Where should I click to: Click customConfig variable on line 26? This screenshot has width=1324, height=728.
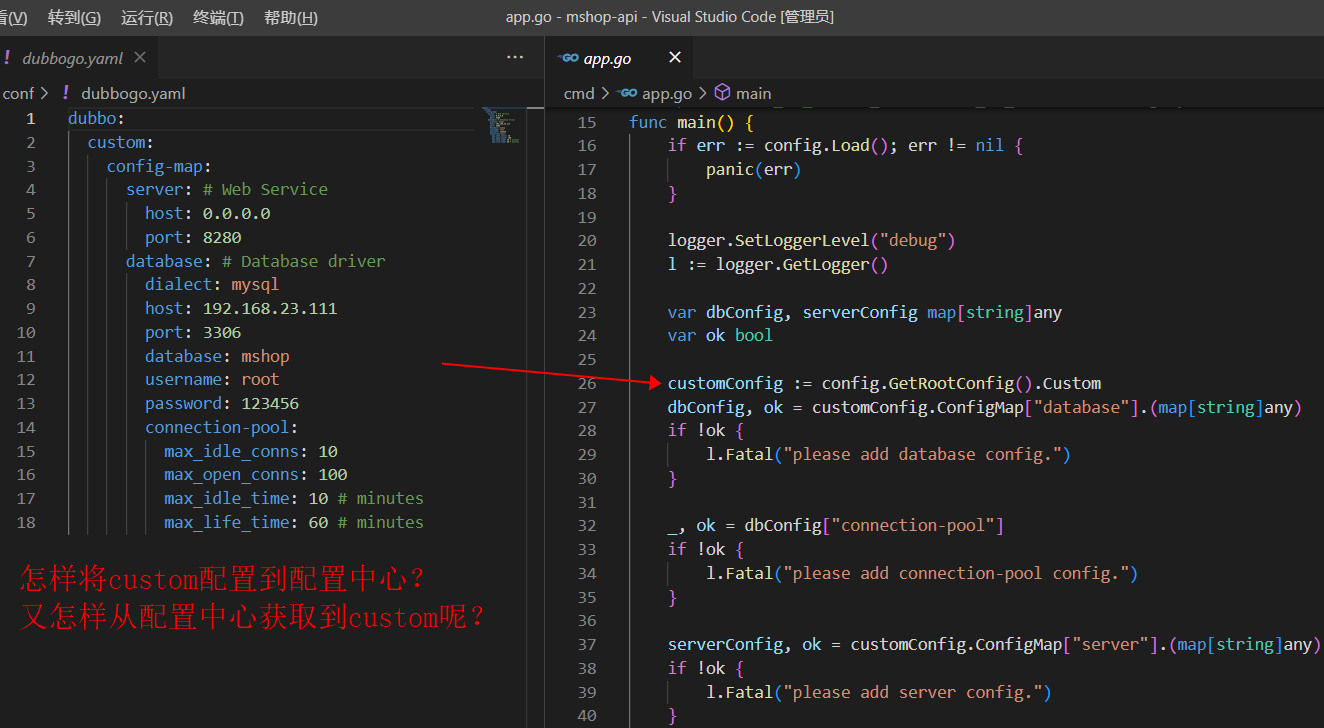pos(725,384)
